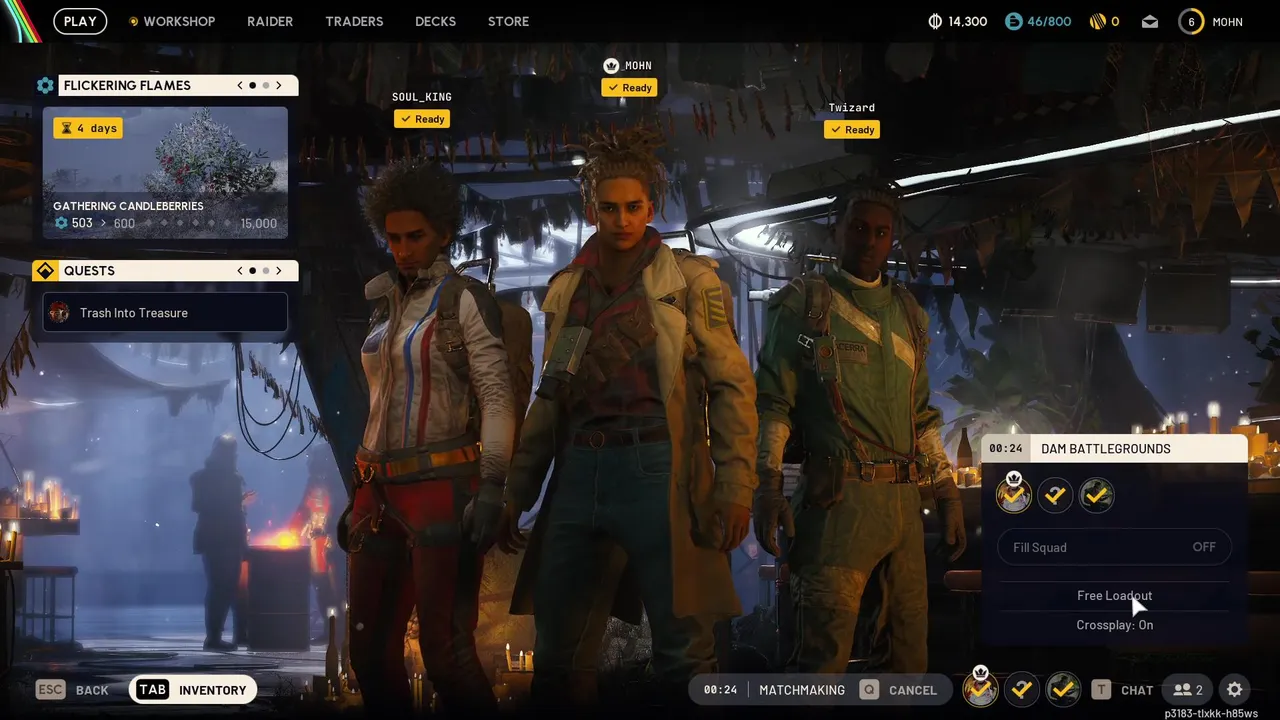Click the squad leader avatar in map panel
1280x720 pixels.
1013,494
